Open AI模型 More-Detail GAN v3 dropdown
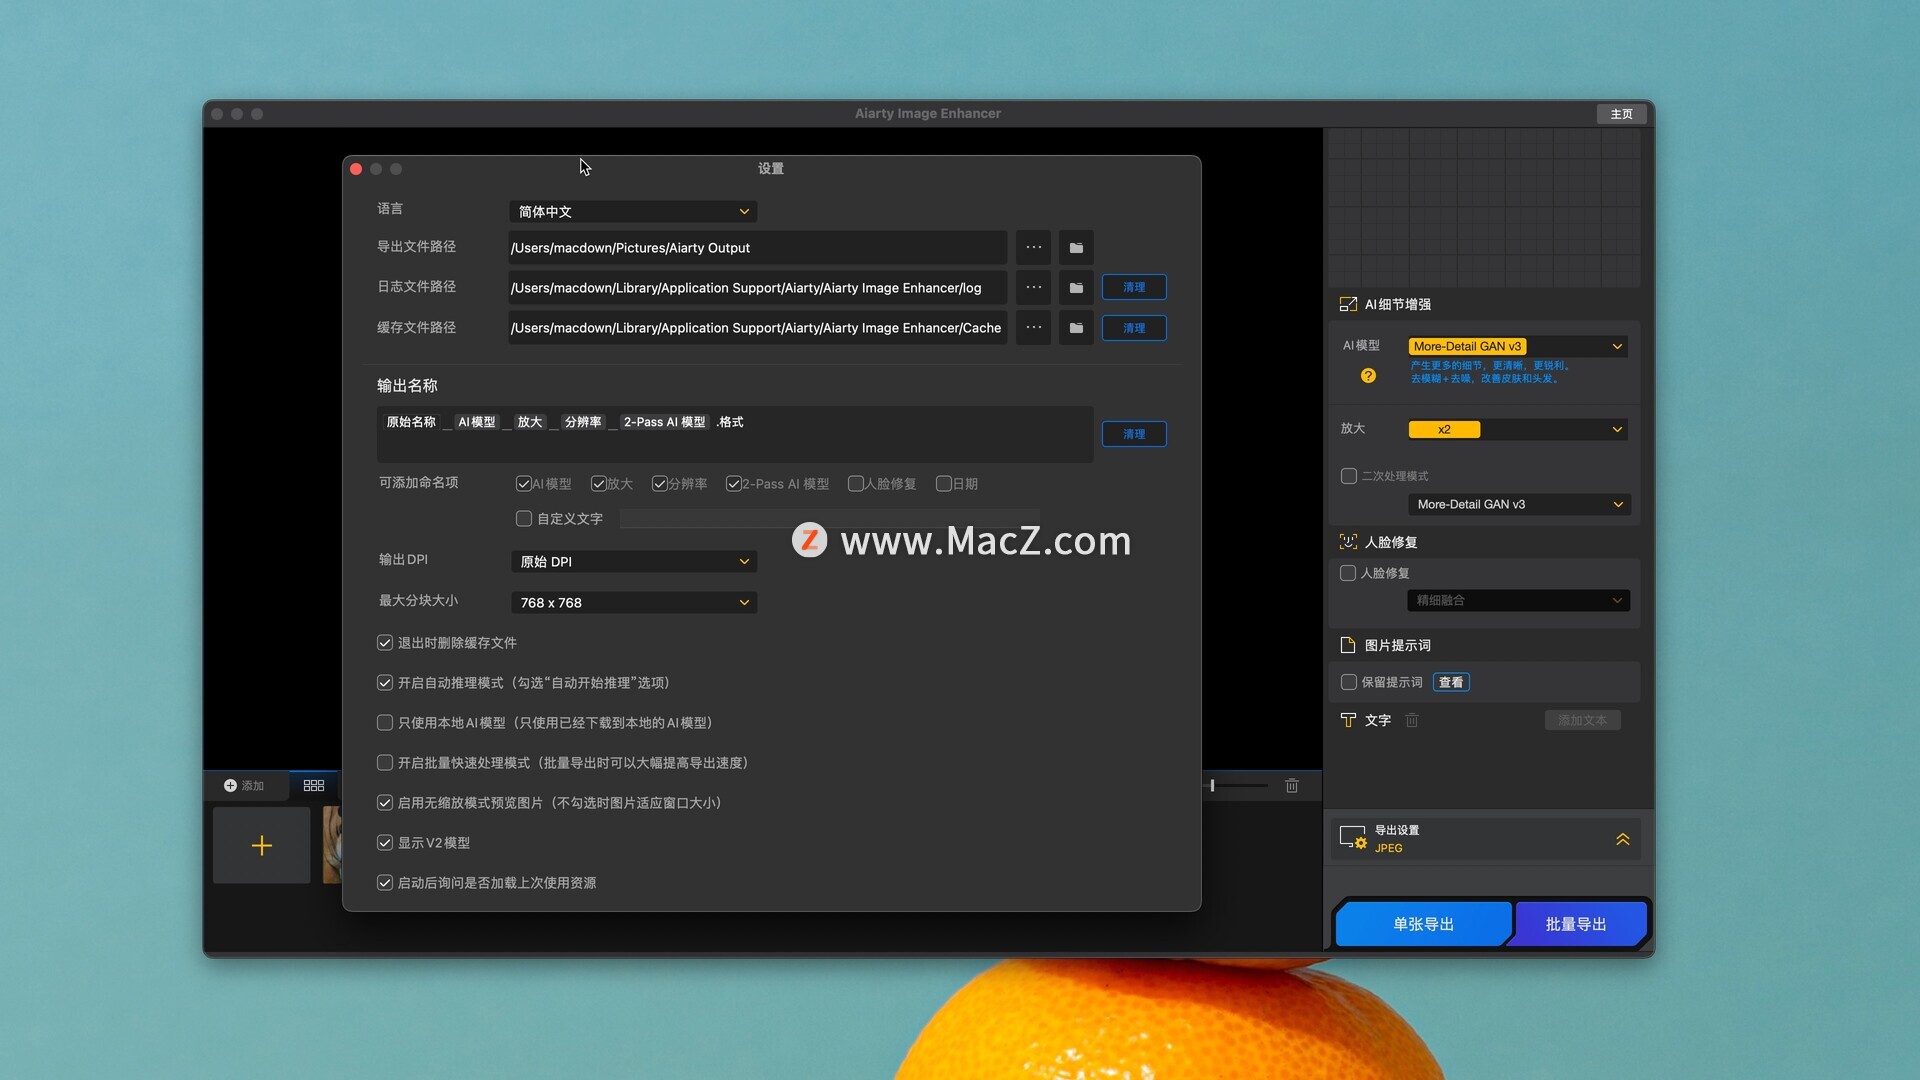Screen dimensions: 1920x1080 click(x=1517, y=347)
